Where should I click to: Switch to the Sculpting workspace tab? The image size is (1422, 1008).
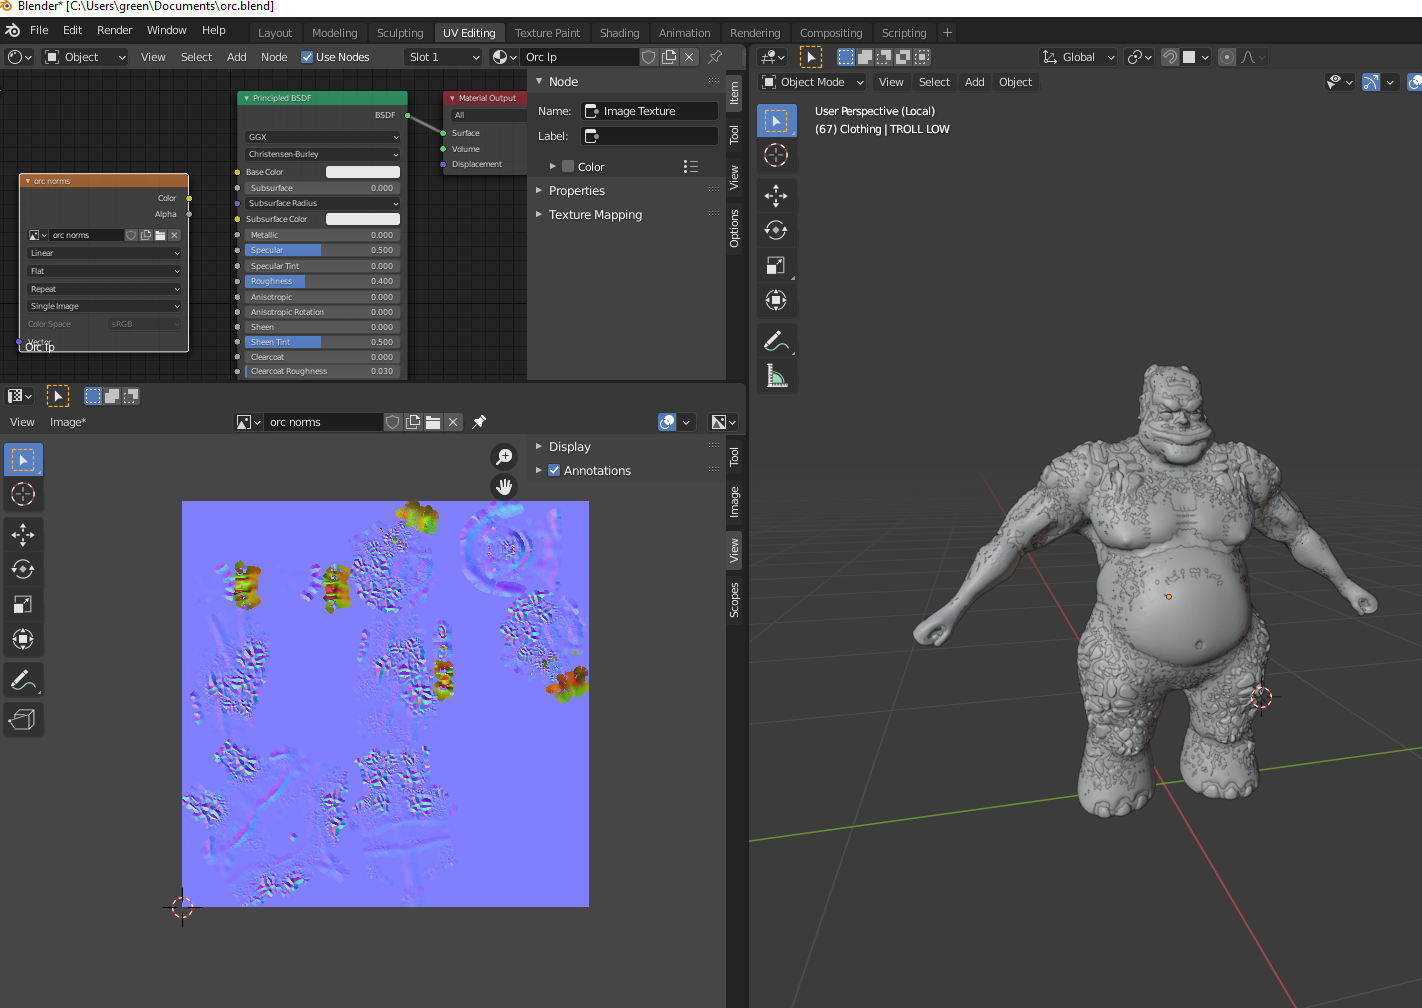(400, 33)
